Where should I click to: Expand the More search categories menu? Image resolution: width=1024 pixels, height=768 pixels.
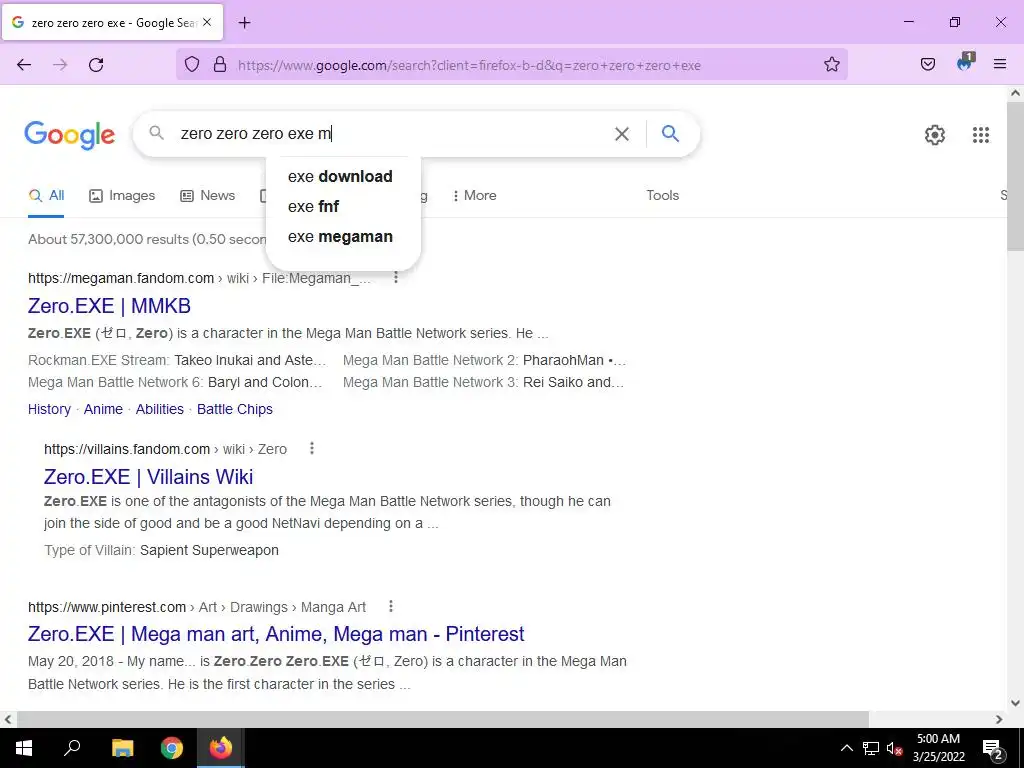click(x=474, y=195)
